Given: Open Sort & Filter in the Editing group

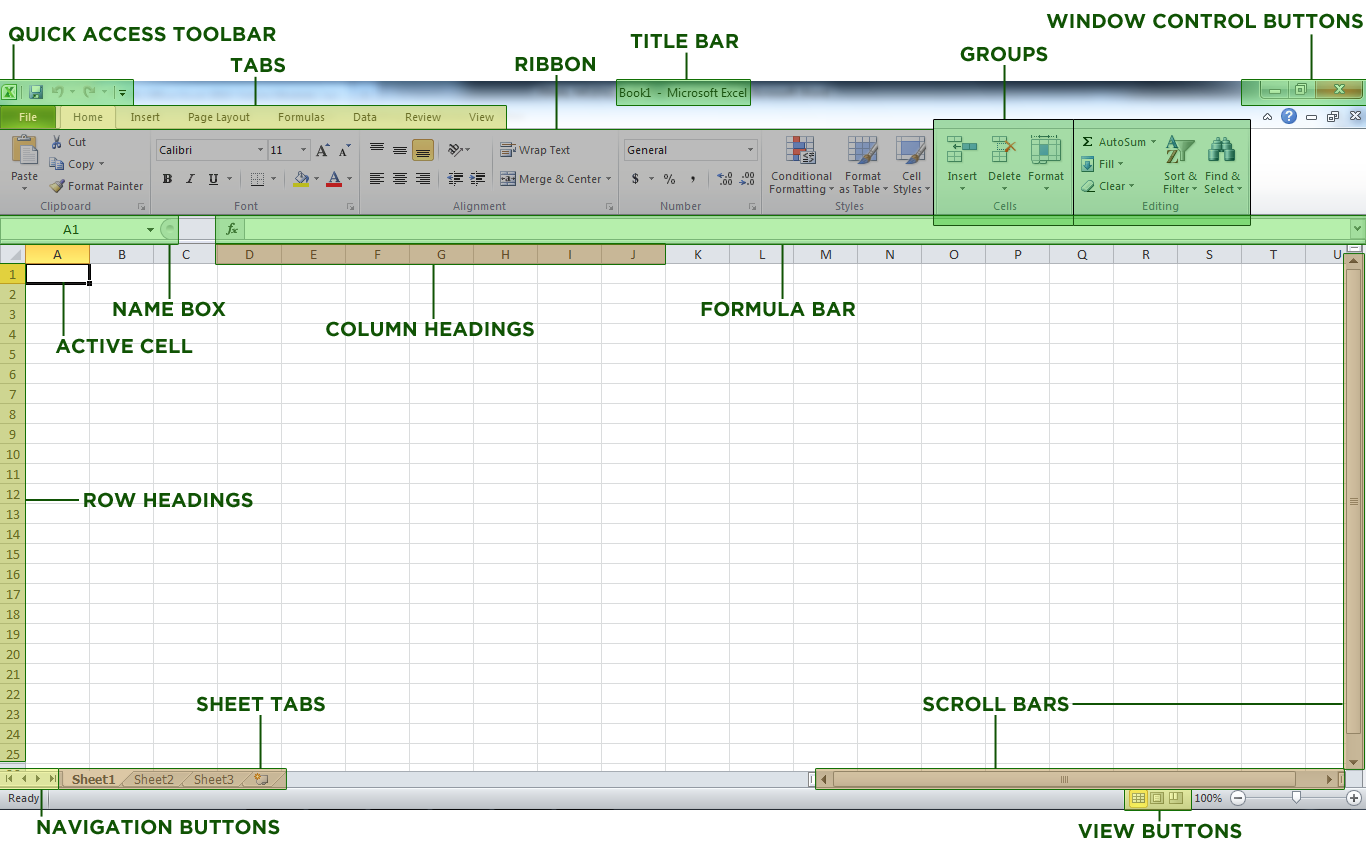Looking at the screenshot, I should [1179, 165].
